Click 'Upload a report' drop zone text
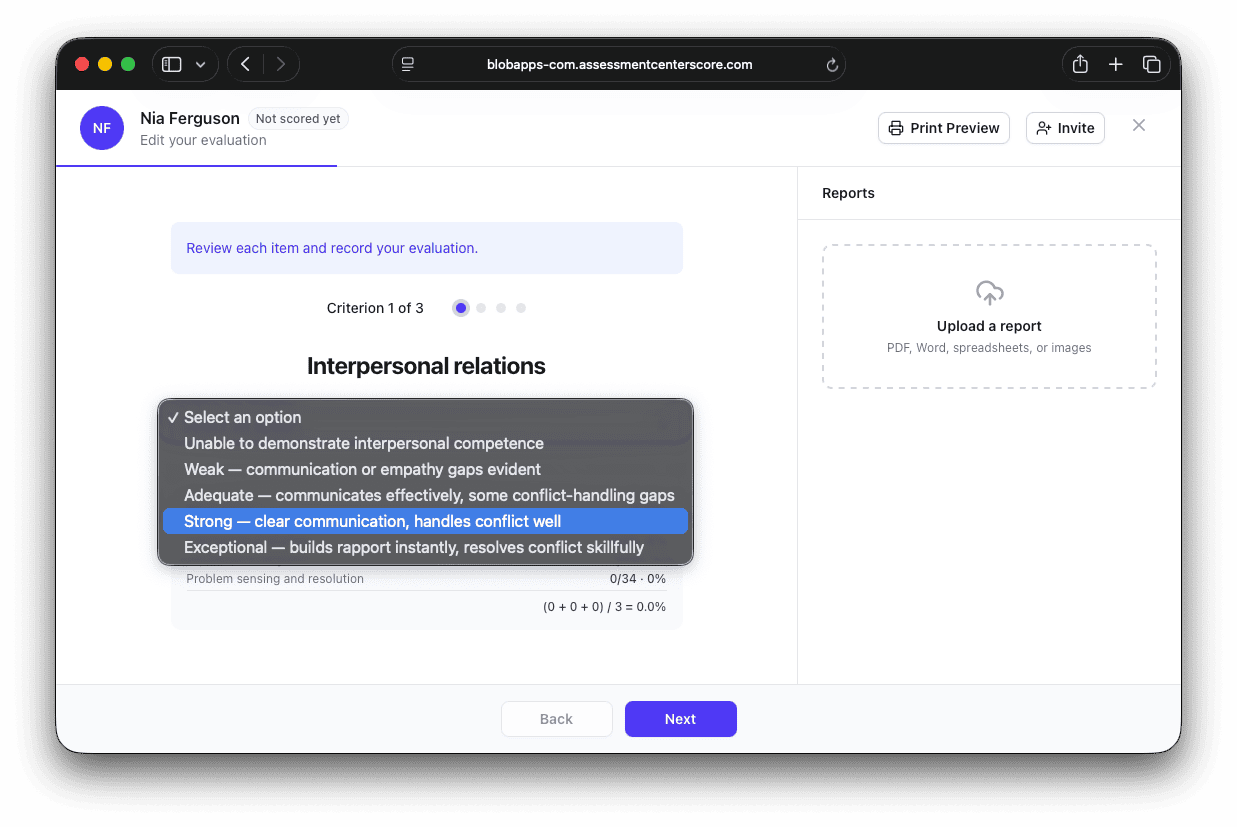Image resolution: width=1237 pixels, height=827 pixels. pyautogui.click(x=989, y=326)
